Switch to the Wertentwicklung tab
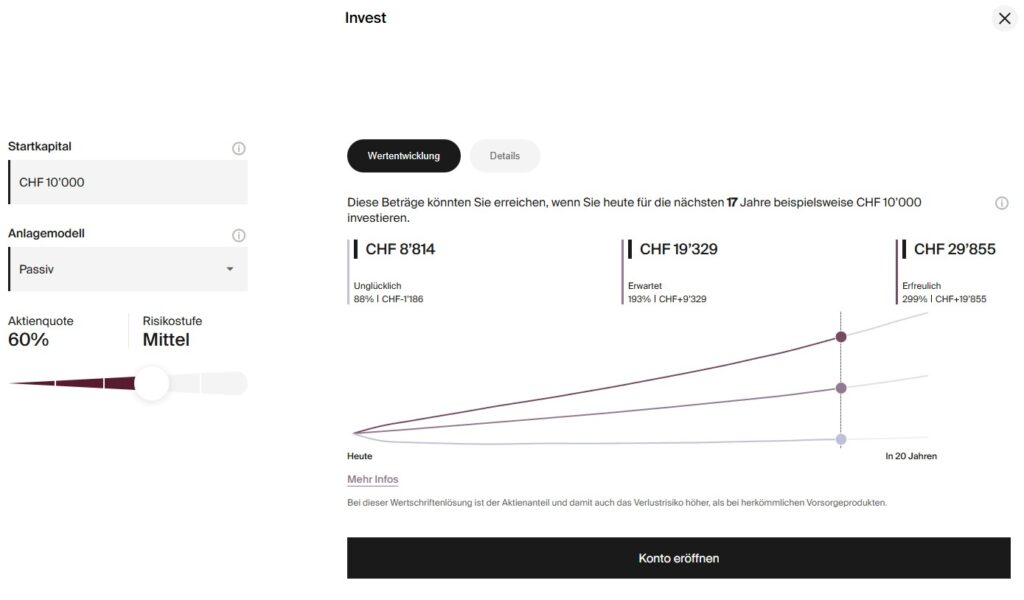The image size is (1024, 600). coord(403,156)
